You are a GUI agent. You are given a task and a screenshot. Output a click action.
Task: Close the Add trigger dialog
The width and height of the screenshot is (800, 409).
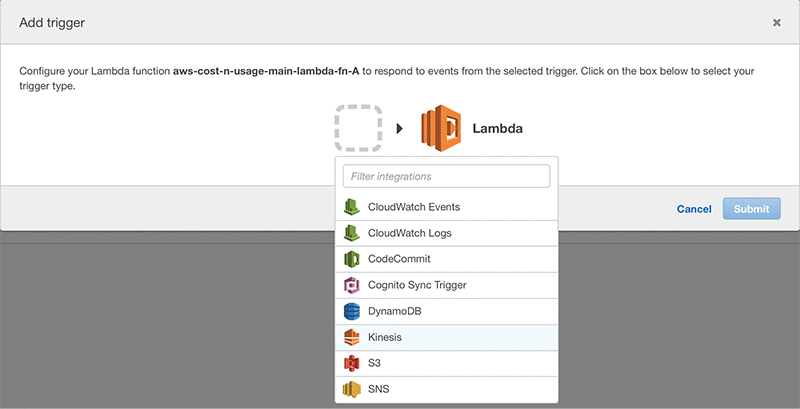coord(777,22)
